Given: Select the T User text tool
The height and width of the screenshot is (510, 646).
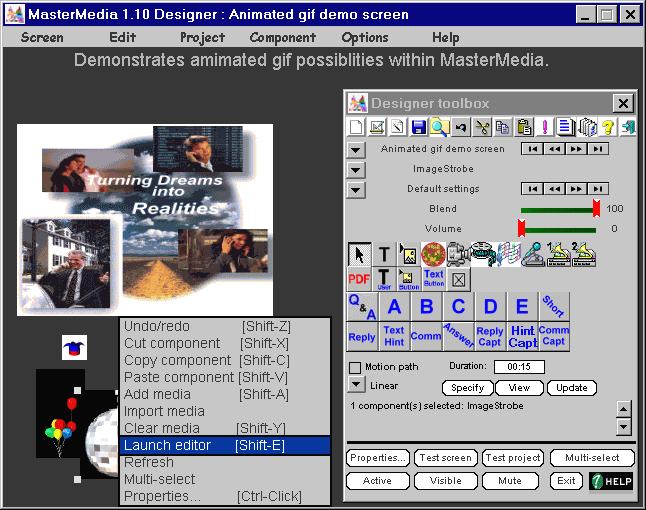Looking at the screenshot, I should tap(384, 279).
